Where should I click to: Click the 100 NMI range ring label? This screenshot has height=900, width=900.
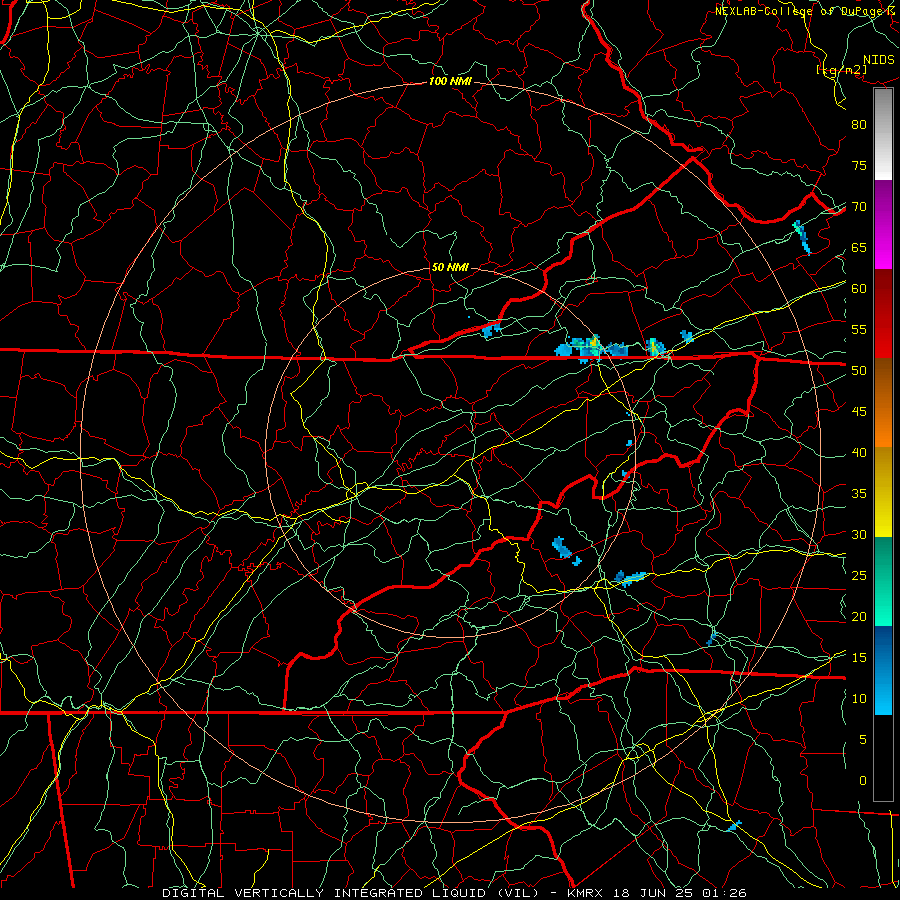click(450, 82)
